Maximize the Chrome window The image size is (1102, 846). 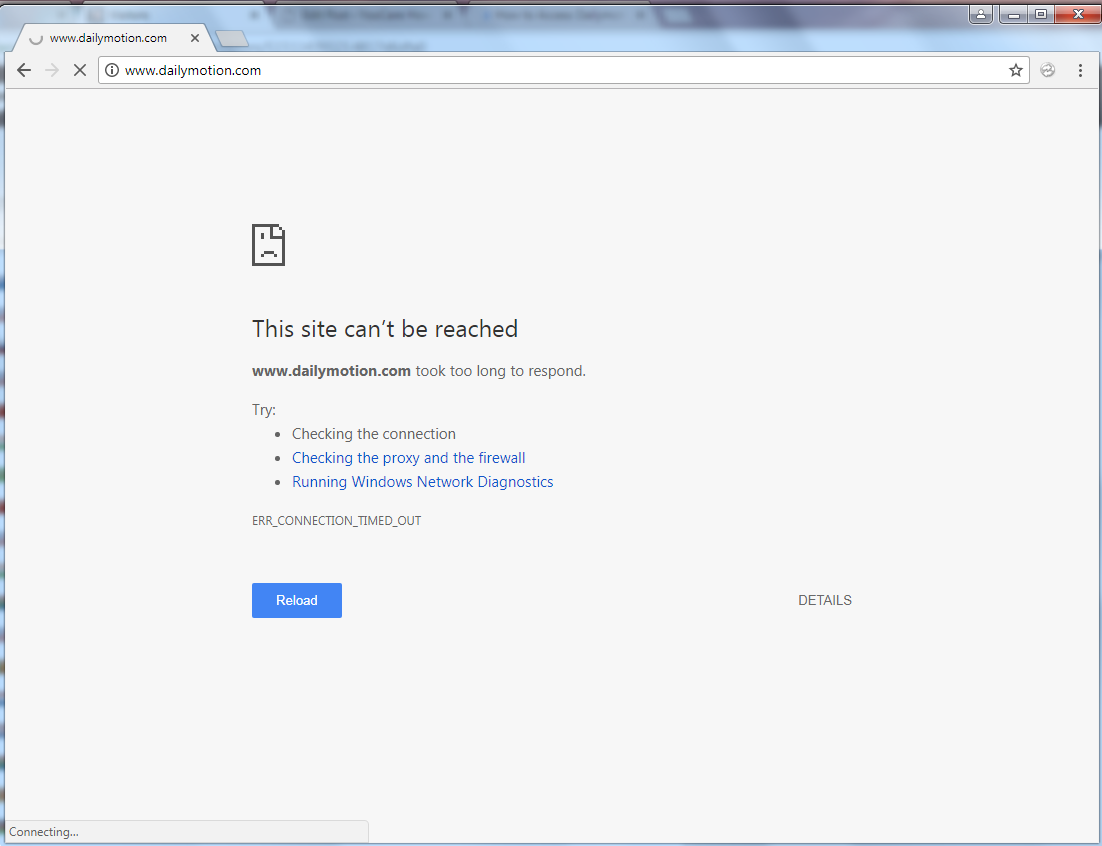[x=1041, y=14]
